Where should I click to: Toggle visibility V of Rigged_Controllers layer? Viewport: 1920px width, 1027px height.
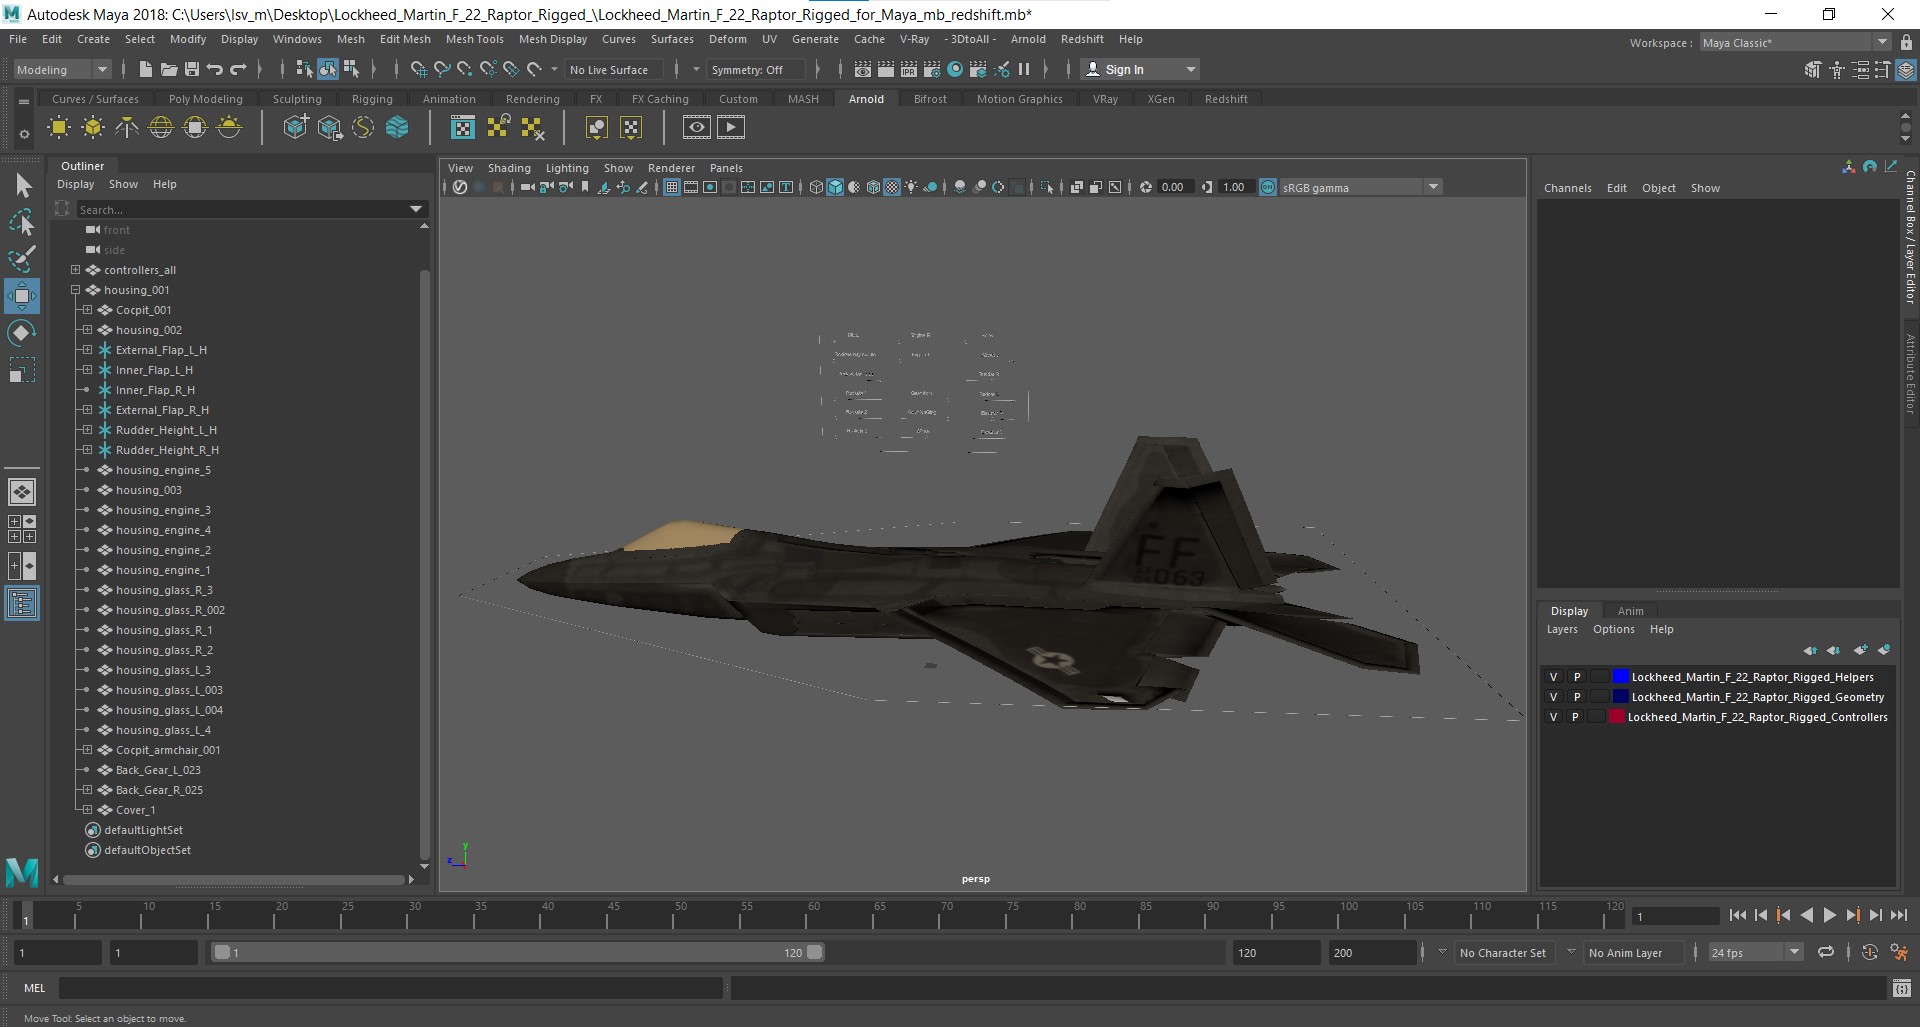(1553, 717)
